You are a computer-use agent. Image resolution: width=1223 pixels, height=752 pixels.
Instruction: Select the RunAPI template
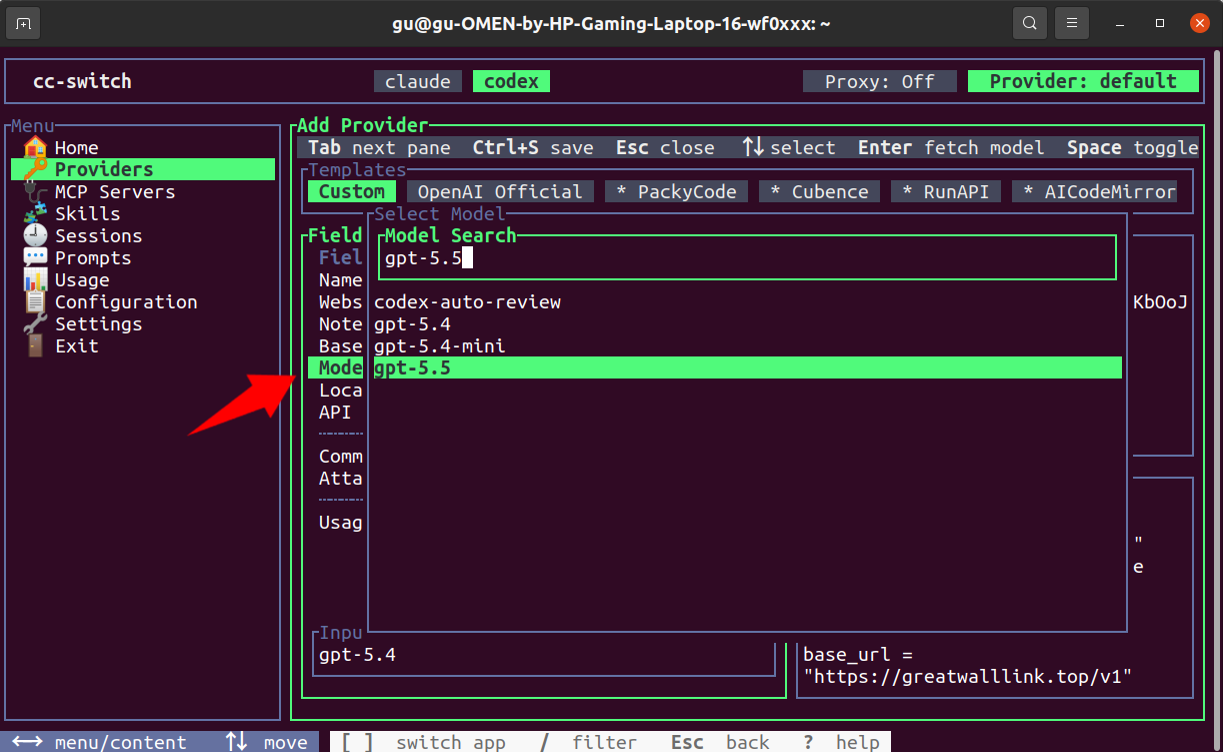pyautogui.click(x=946, y=192)
